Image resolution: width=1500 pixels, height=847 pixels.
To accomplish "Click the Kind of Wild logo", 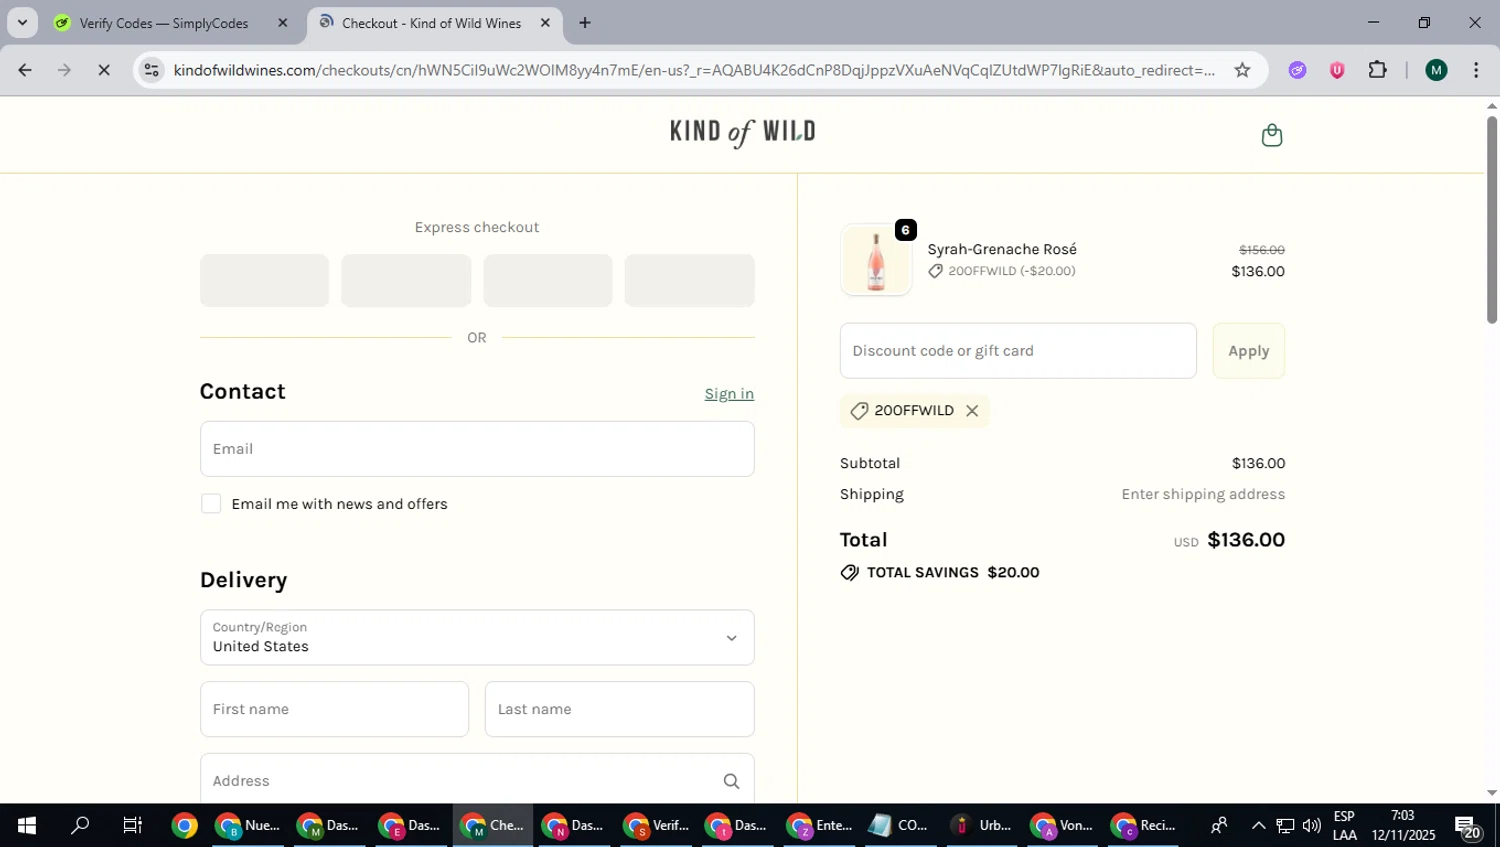I will pyautogui.click(x=743, y=133).
